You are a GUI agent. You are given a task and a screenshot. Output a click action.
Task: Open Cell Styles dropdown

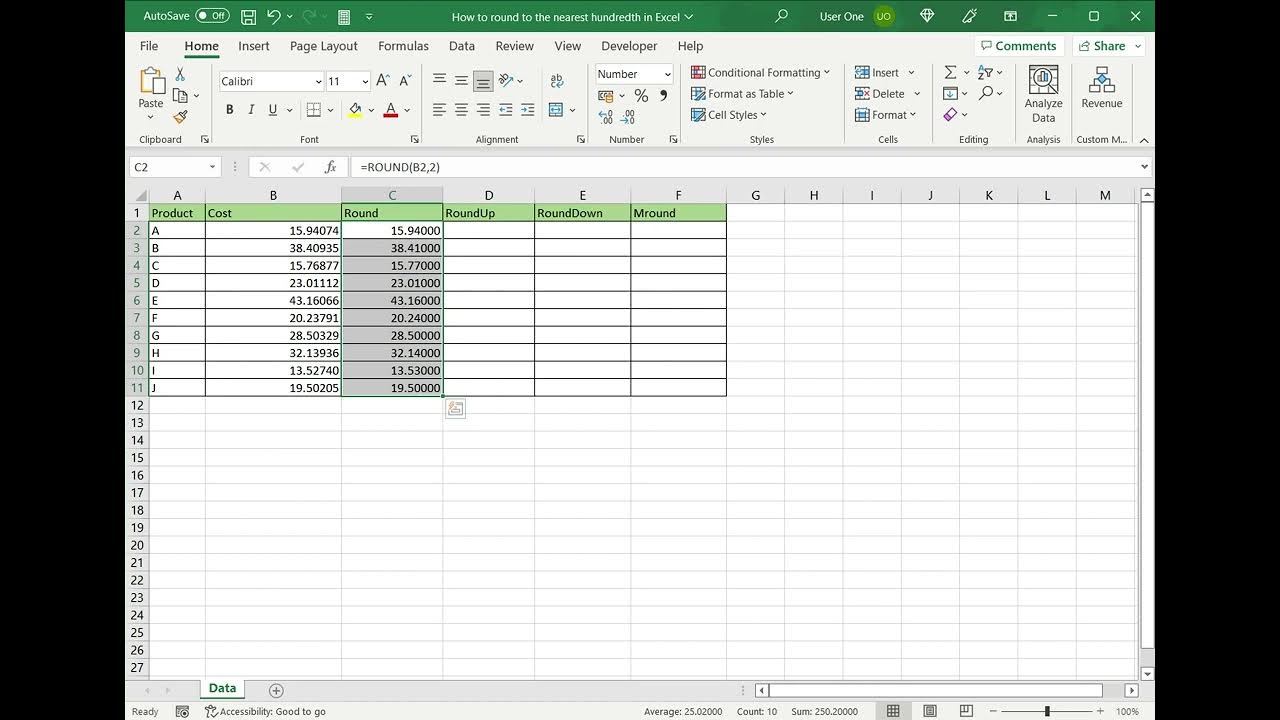tap(730, 115)
